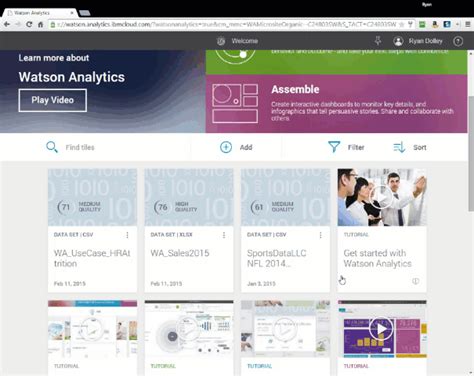This screenshot has height=376, width=474.
Task: Open the Chrome hamburger menu
Action: click(468, 24)
